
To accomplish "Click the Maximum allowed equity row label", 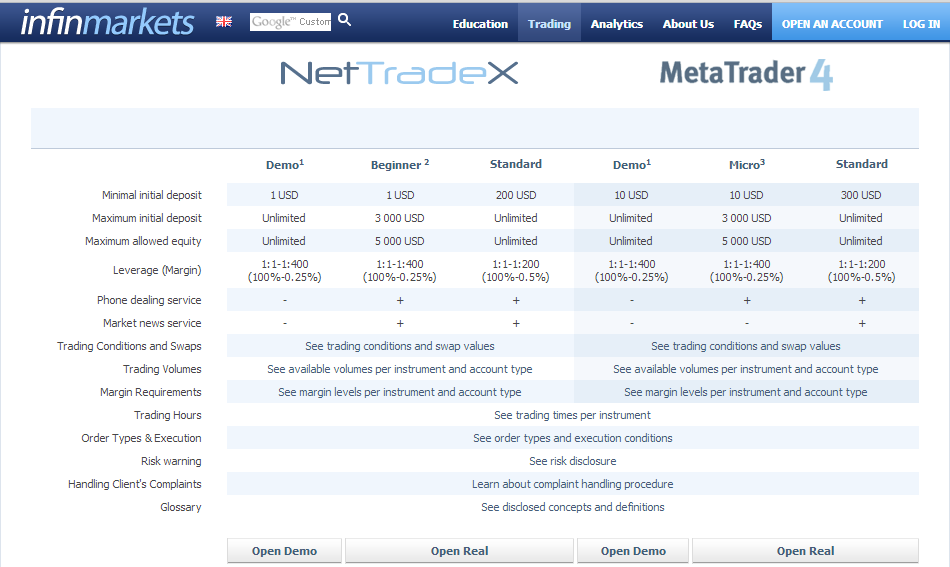I will tap(143, 241).
